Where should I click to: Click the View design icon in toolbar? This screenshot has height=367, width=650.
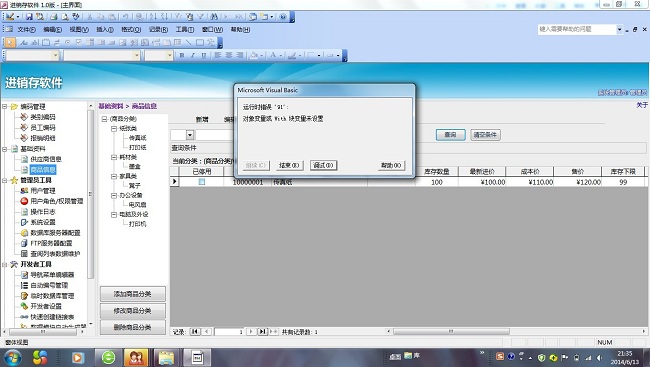pyautogui.click(x=10, y=17)
